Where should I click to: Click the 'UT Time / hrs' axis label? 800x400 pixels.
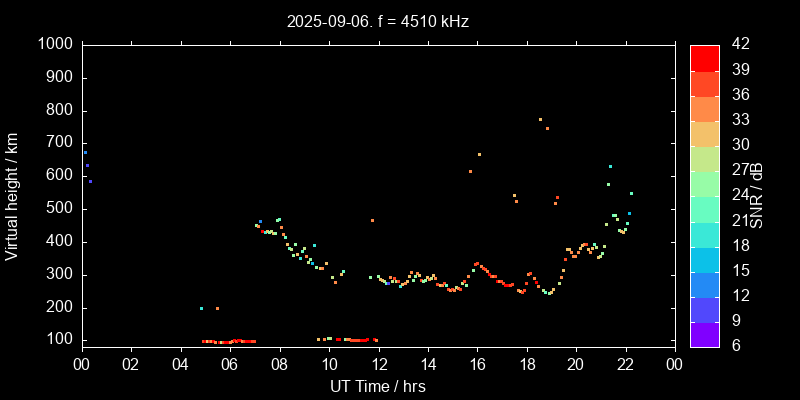coord(378,386)
